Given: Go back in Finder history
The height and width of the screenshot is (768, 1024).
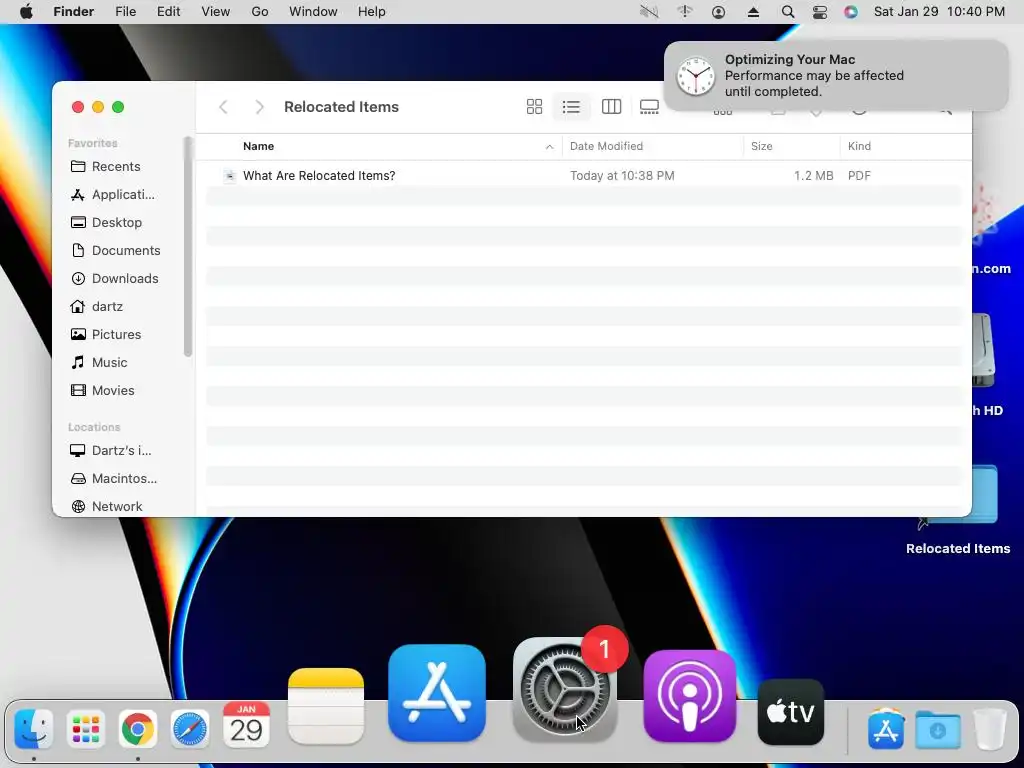Looking at the screenshot, I should click(223, 106).
